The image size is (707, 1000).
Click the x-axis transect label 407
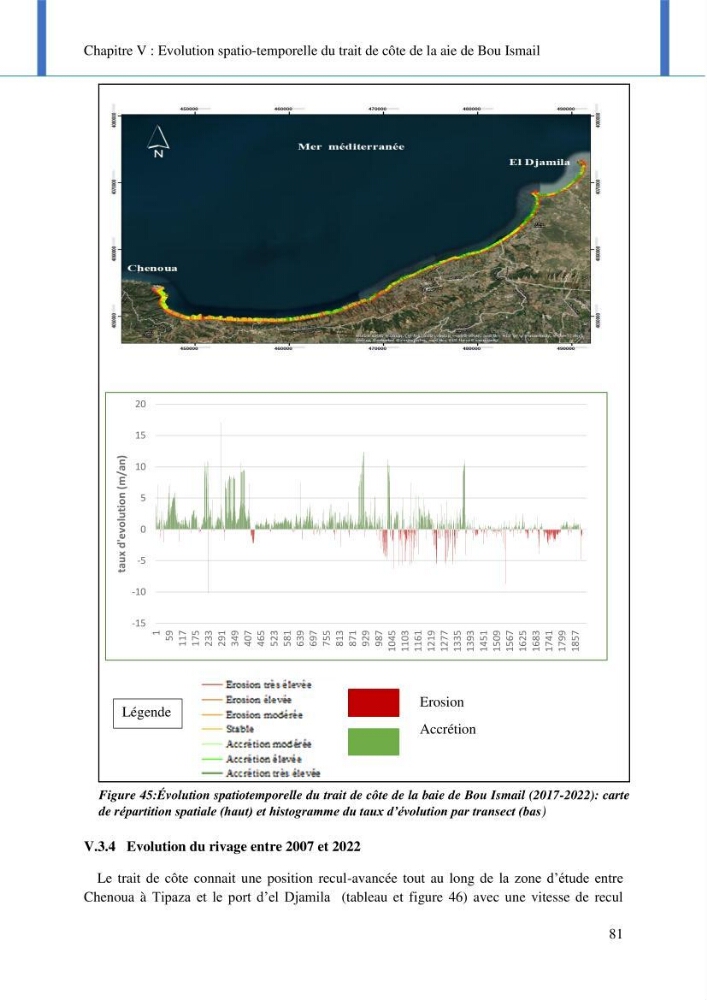pos(248,638)
